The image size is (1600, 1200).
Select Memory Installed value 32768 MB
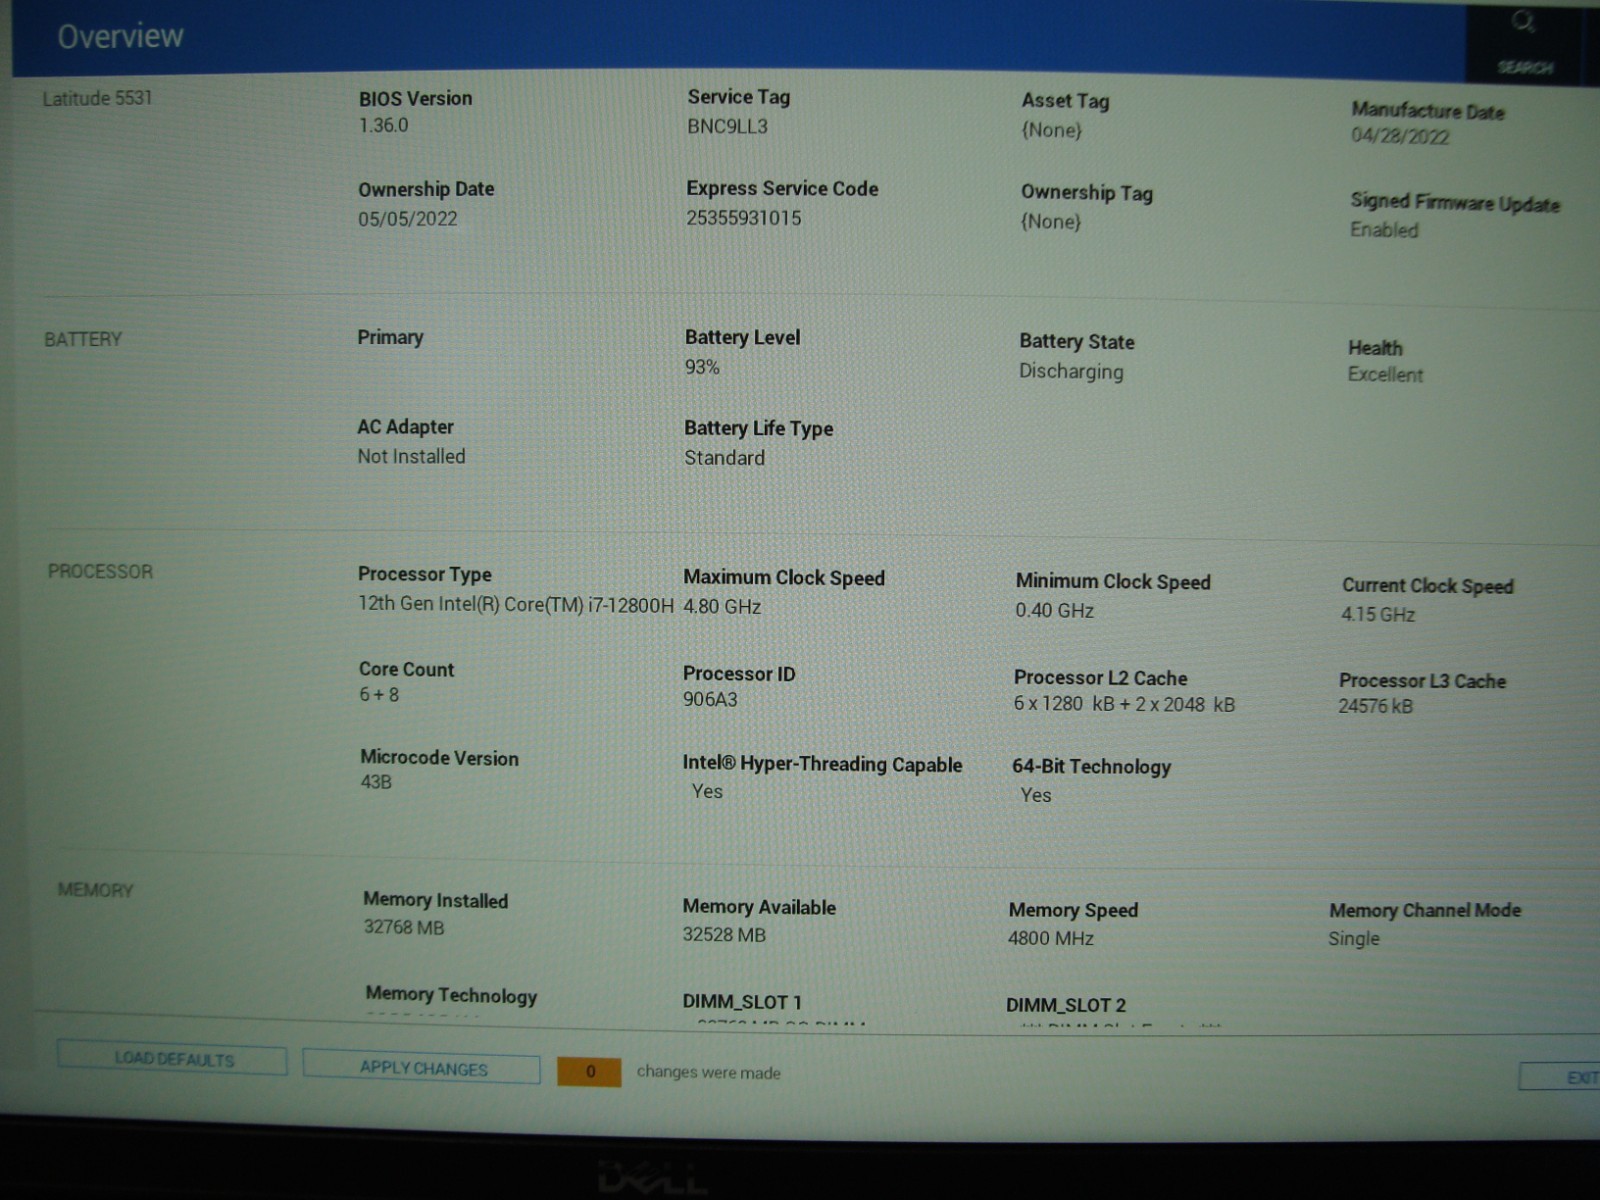[x=404, y=927]
